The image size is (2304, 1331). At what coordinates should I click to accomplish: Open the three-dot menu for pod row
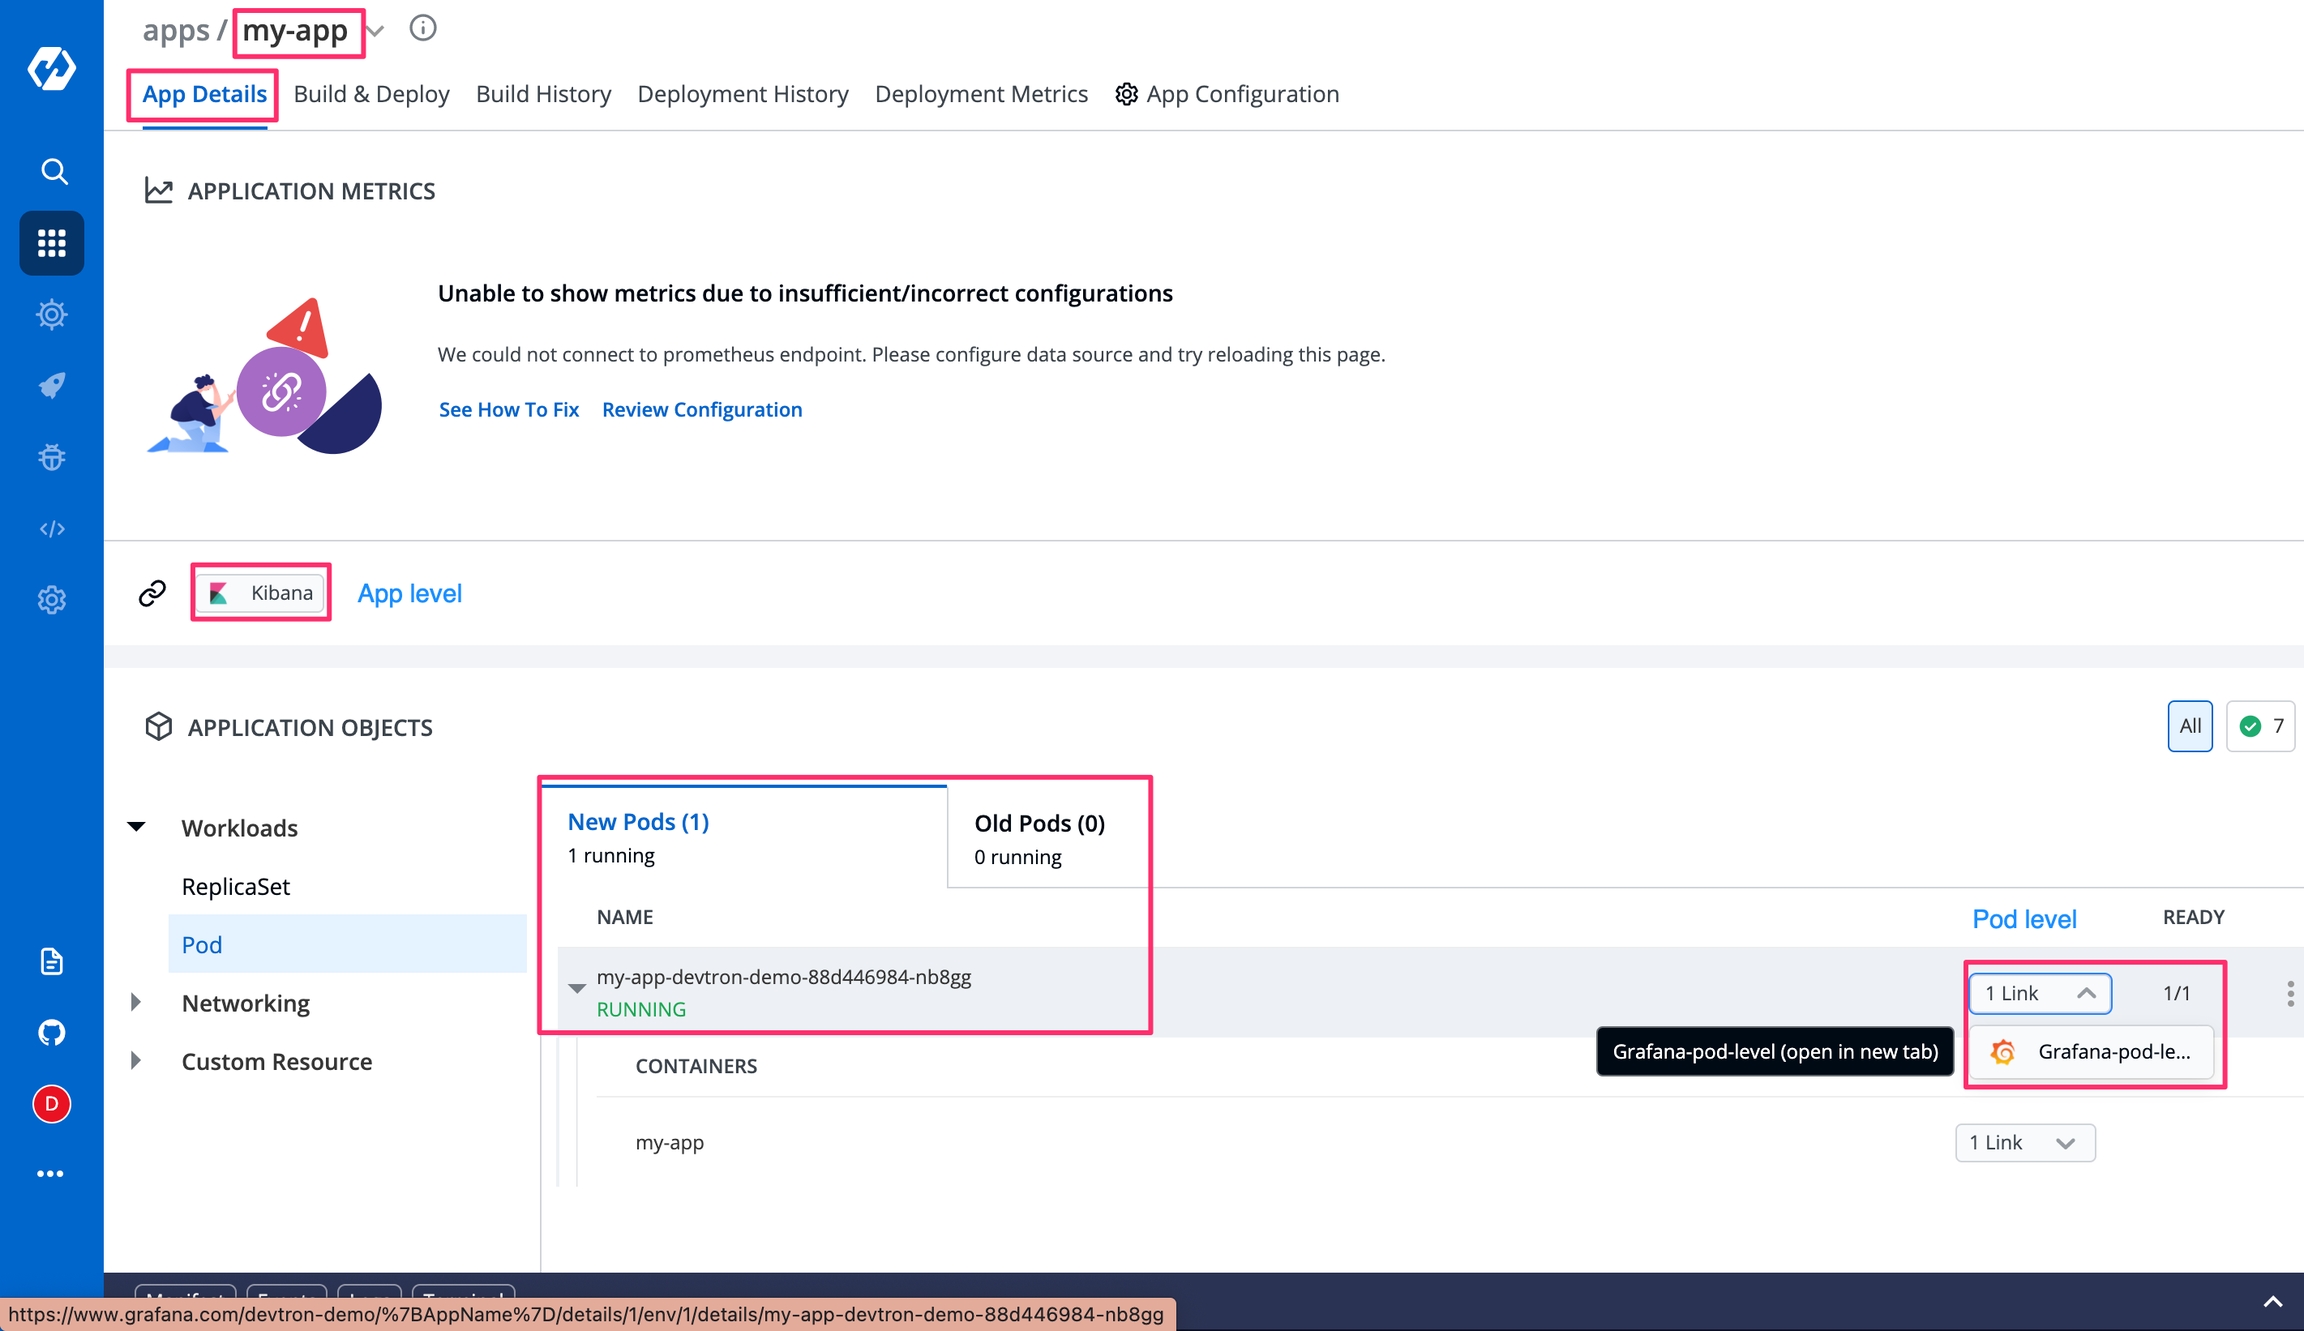[x=2289, y=993]
